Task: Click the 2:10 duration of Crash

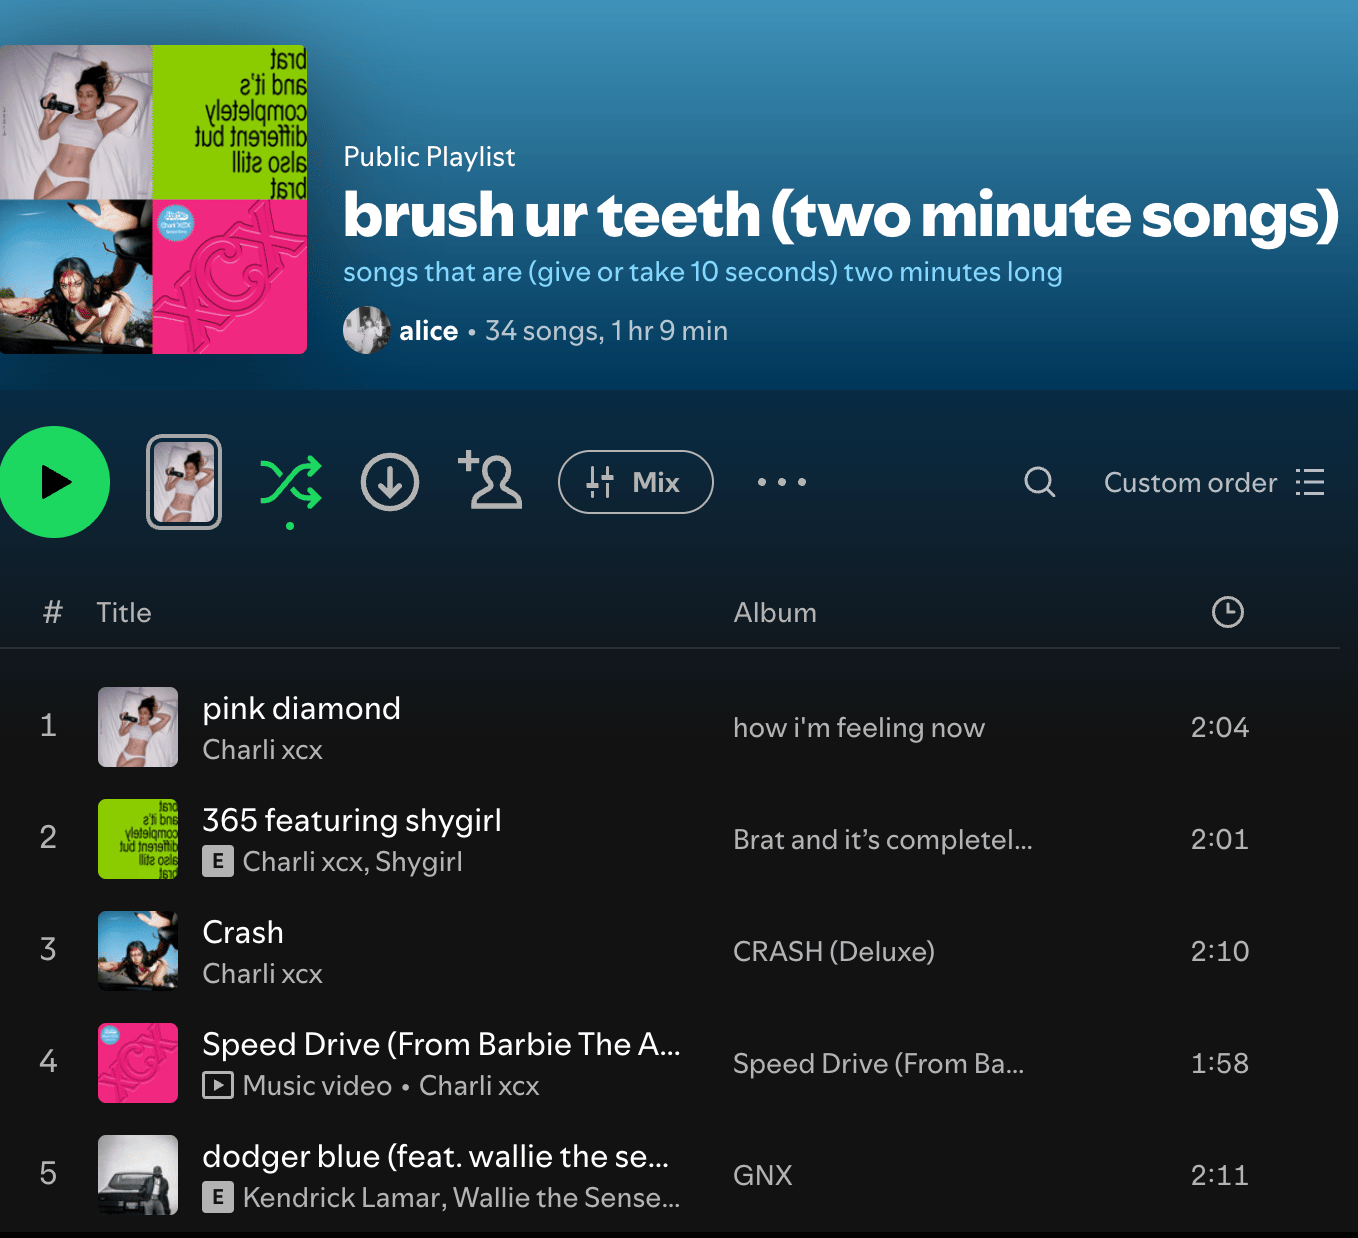Action: click(x=1220, y=951)
